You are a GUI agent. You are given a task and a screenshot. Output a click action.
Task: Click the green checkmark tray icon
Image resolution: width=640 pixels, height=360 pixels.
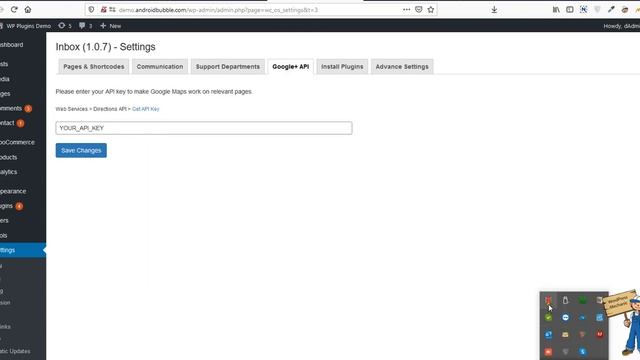click(548, 317)
